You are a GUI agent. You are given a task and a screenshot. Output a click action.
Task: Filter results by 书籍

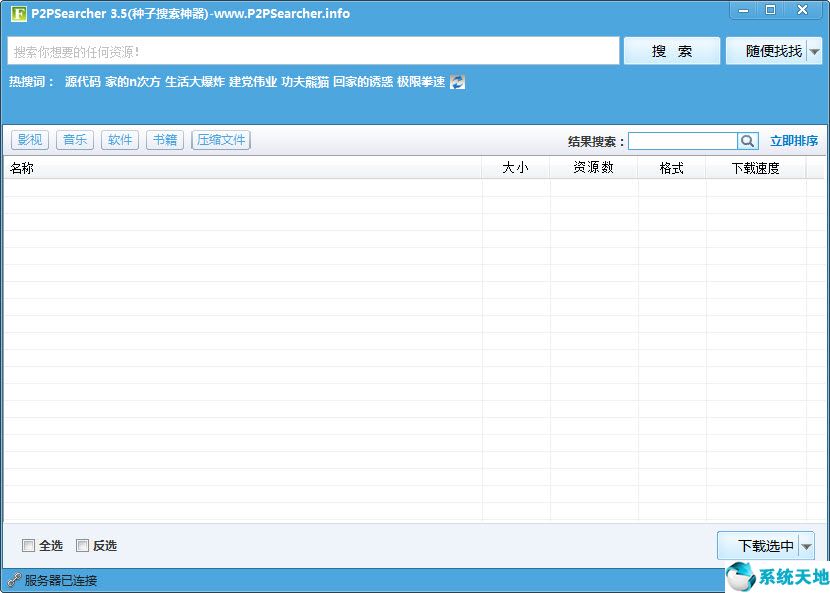tap(165, 140)
